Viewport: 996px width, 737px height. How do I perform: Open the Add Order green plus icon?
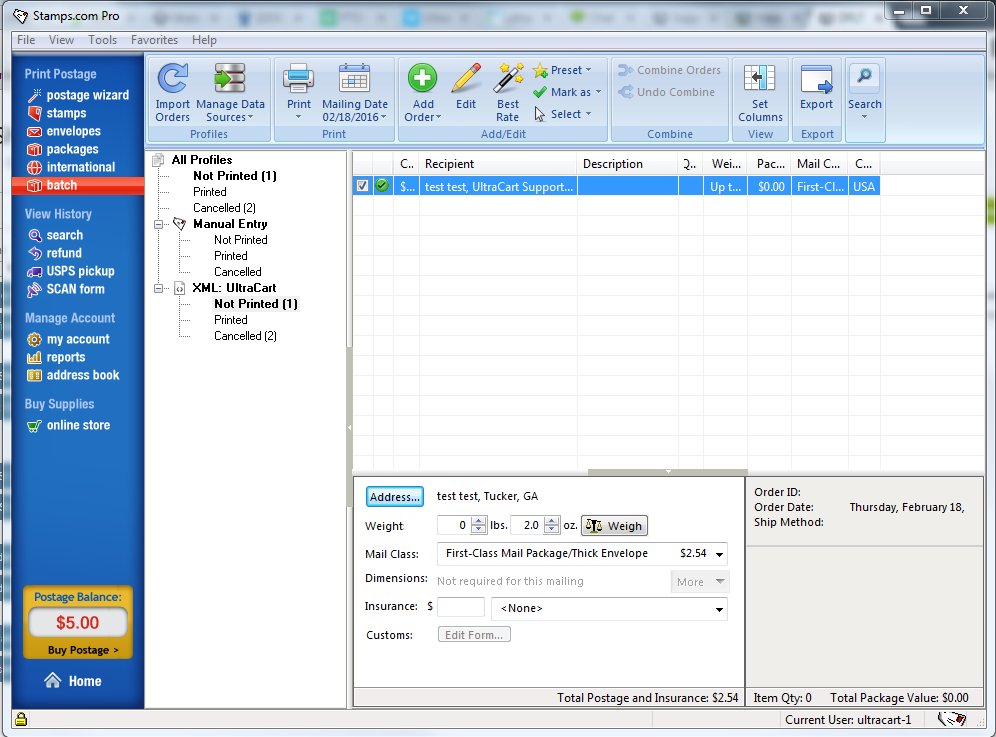click(422, 79)
